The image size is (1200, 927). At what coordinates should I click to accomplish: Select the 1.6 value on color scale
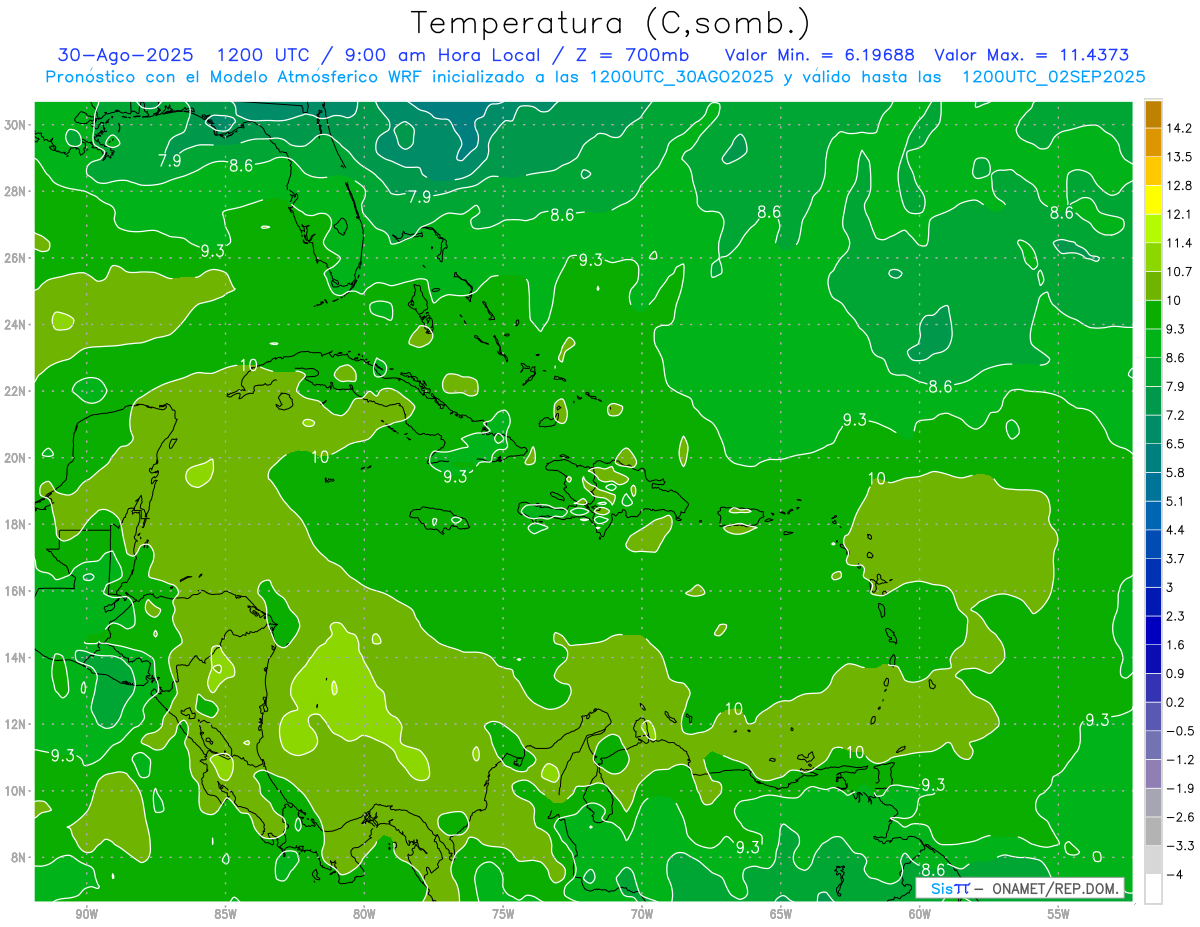[1176, 645]
